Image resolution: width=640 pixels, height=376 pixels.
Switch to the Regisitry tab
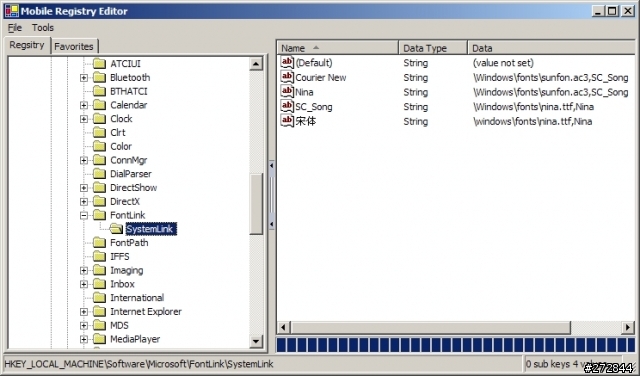27,45
